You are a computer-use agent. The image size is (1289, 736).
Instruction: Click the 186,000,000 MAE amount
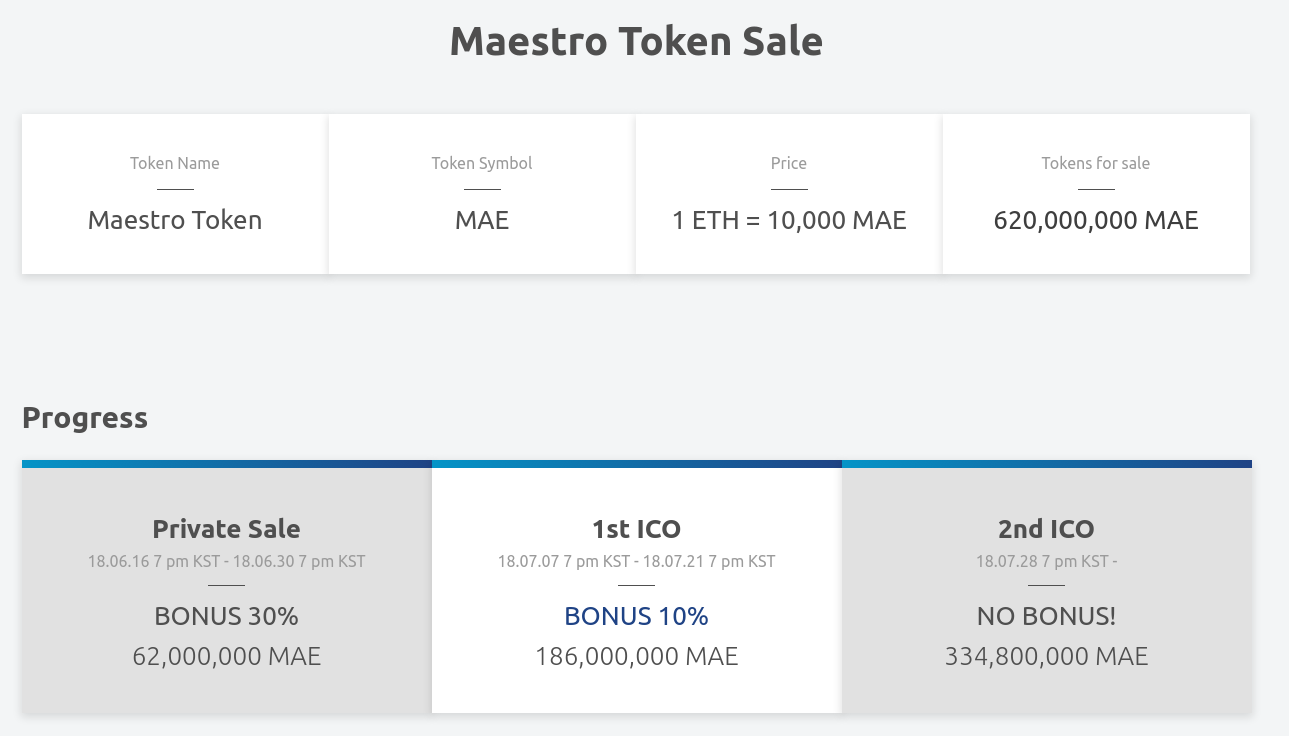click(x=636, y=656)
